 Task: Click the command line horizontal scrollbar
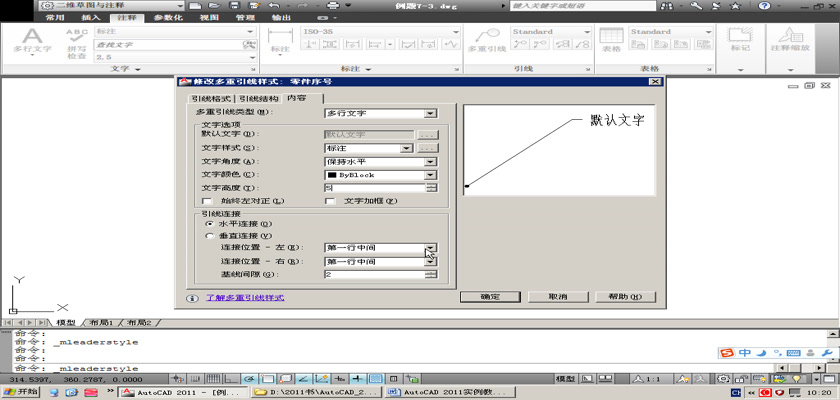click(801, 368)
